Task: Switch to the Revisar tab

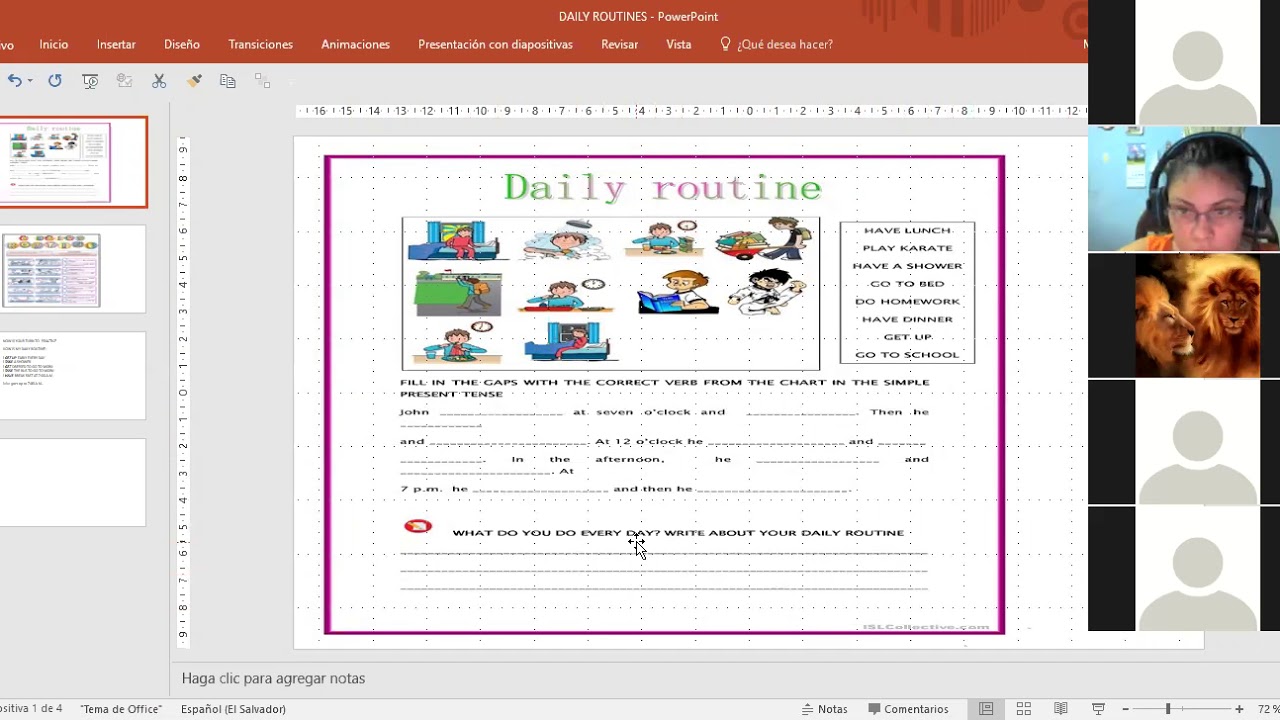Action: point(619,44)
